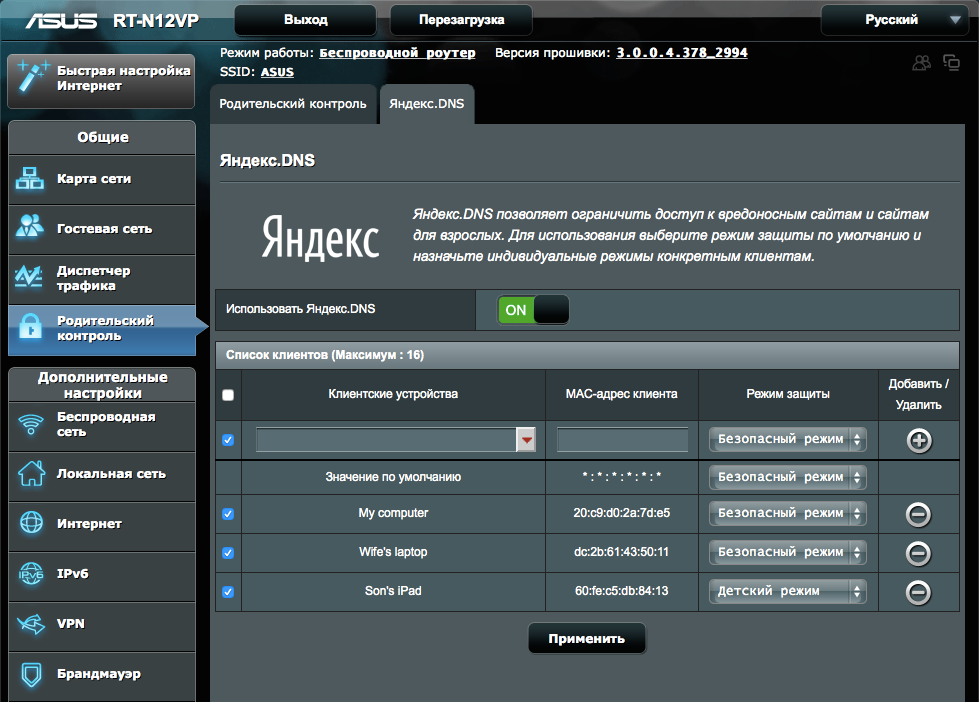979x702 pixels.
Task: Click the Брандмауэр shield icon
Action: [x=31, y=675]
